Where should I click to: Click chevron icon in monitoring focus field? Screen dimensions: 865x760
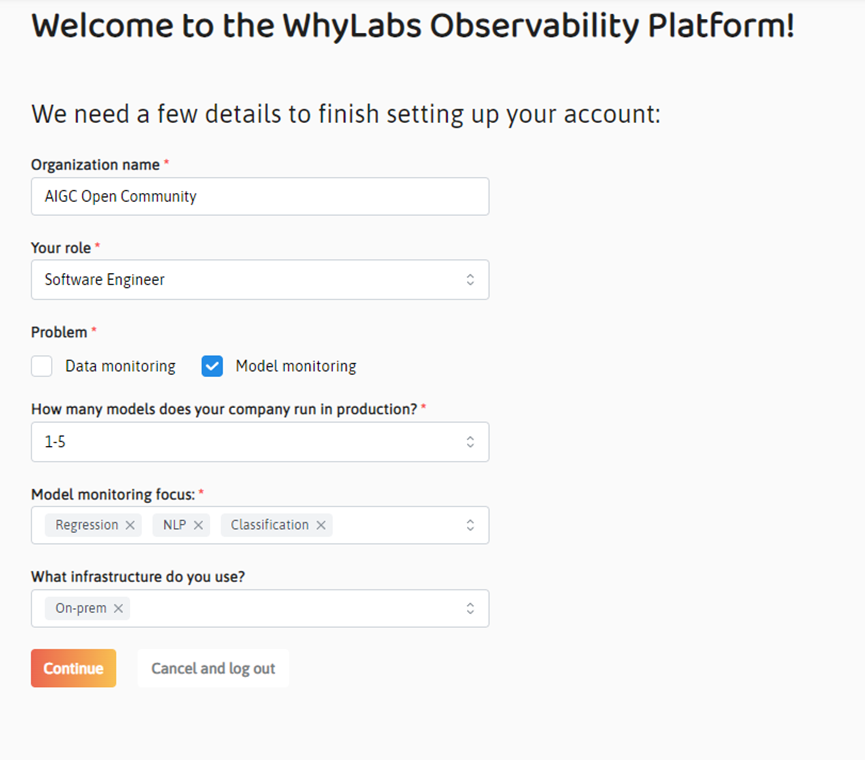pyautogui.click(x=470, y=525)
